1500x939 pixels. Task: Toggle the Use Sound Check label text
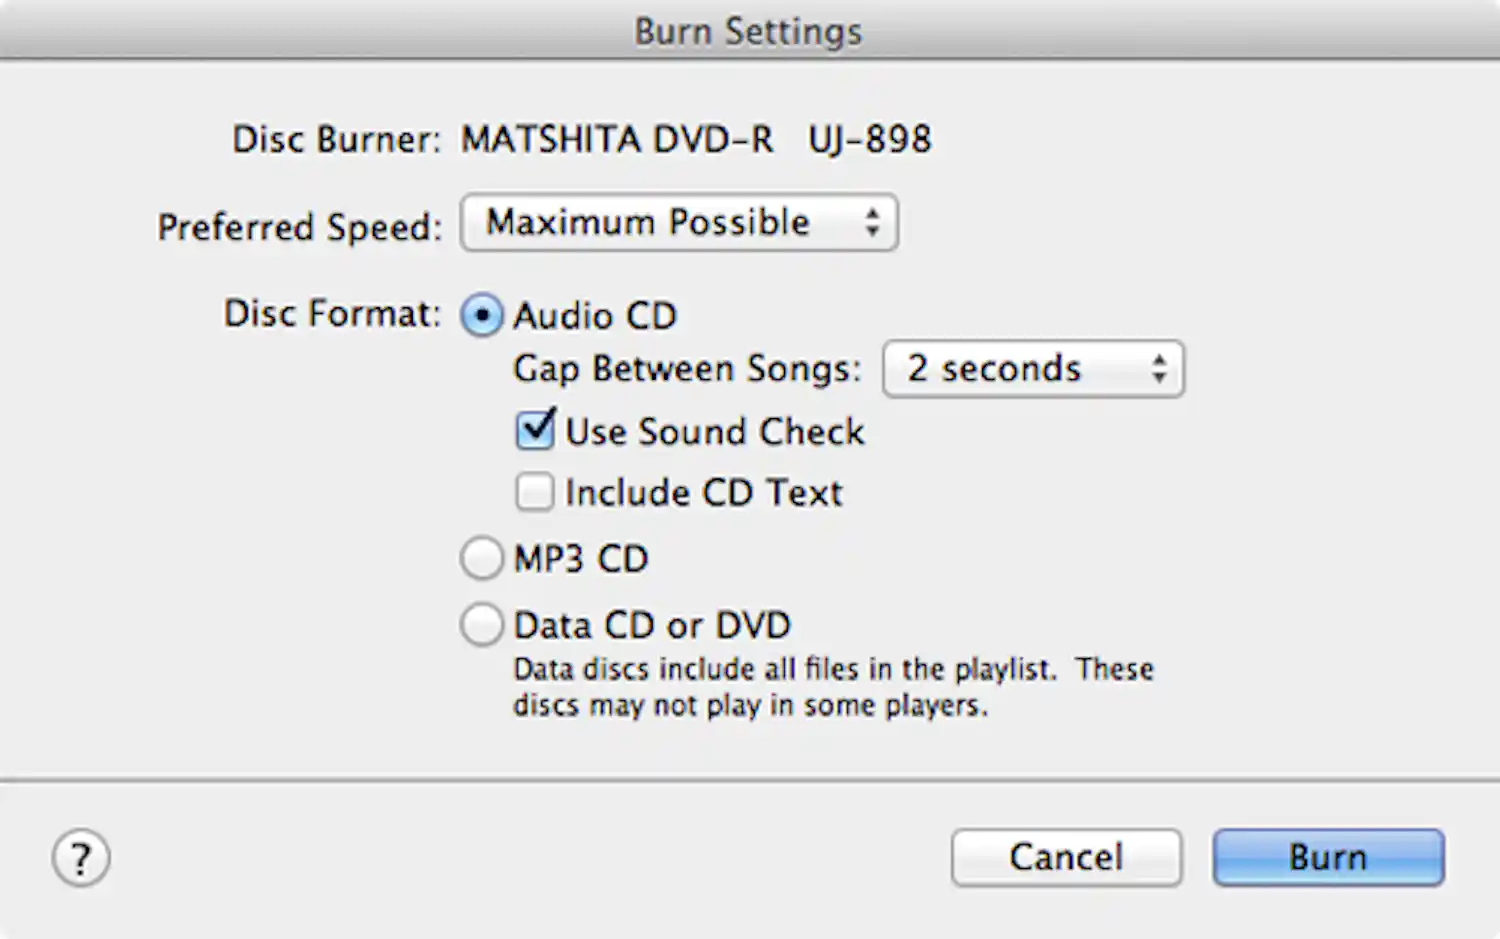[715, 431]
